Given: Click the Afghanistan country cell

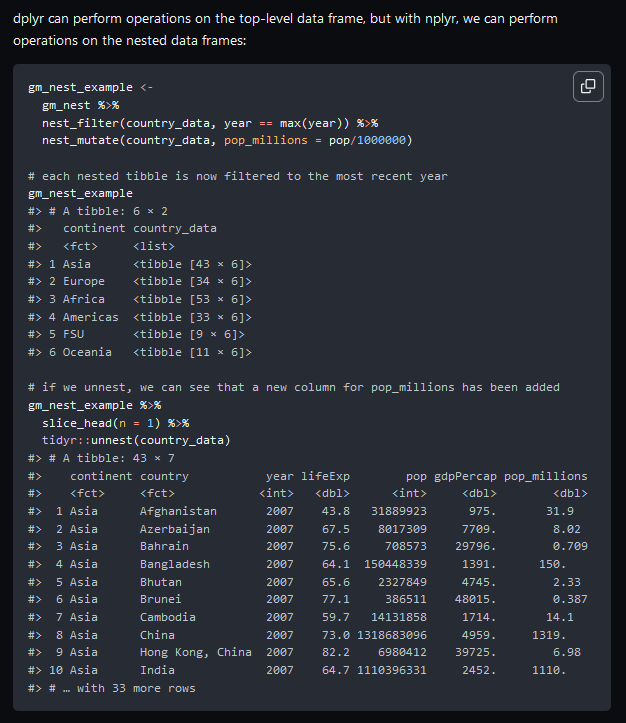Looking at the screenshot, I should tap(178, 511).
